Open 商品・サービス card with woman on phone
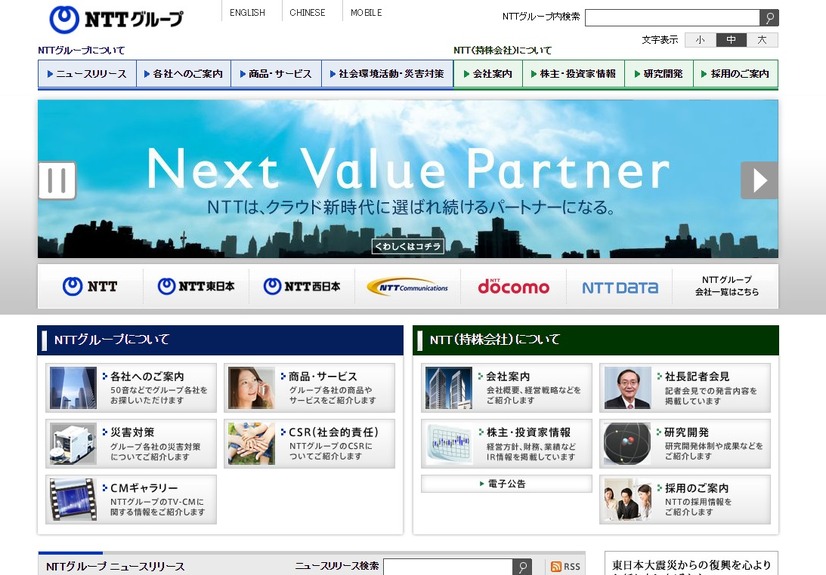The image size is (826, 575). coord(309,388)
